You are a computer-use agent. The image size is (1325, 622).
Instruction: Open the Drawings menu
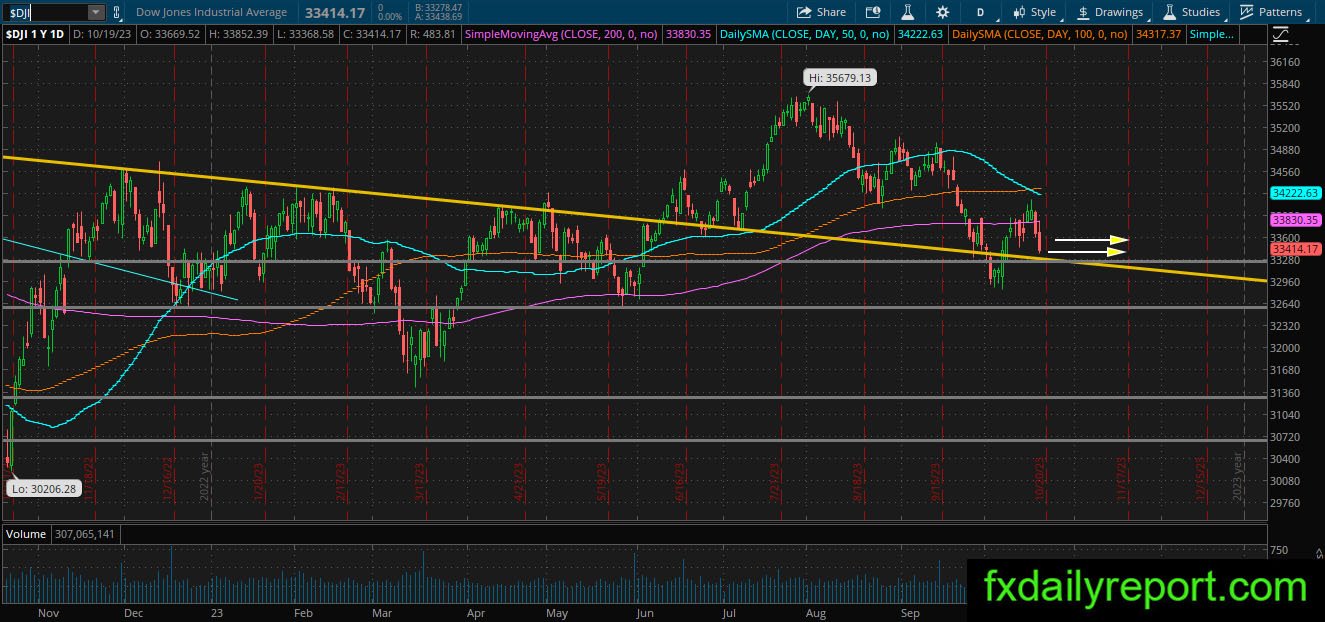(1110, 12)
